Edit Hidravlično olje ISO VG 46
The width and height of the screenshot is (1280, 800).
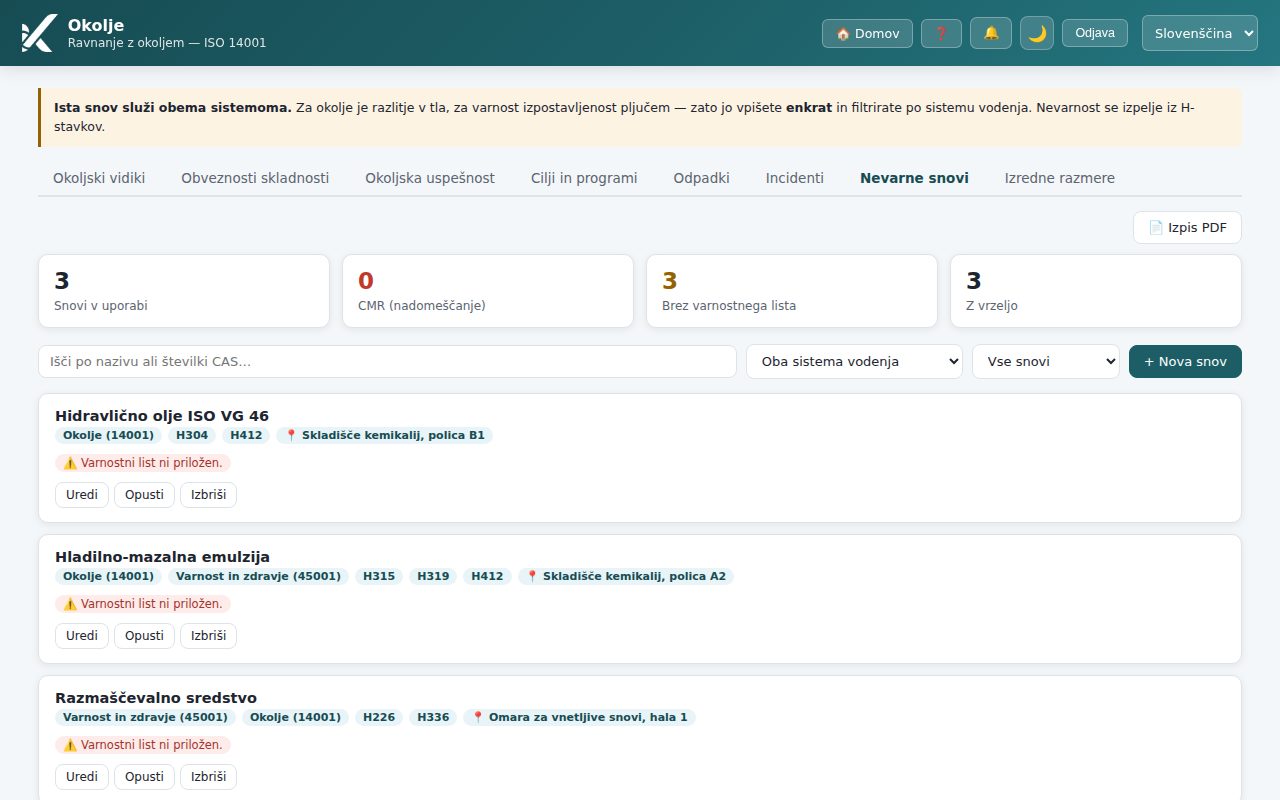pyautogui.click(x=82, y=495)
